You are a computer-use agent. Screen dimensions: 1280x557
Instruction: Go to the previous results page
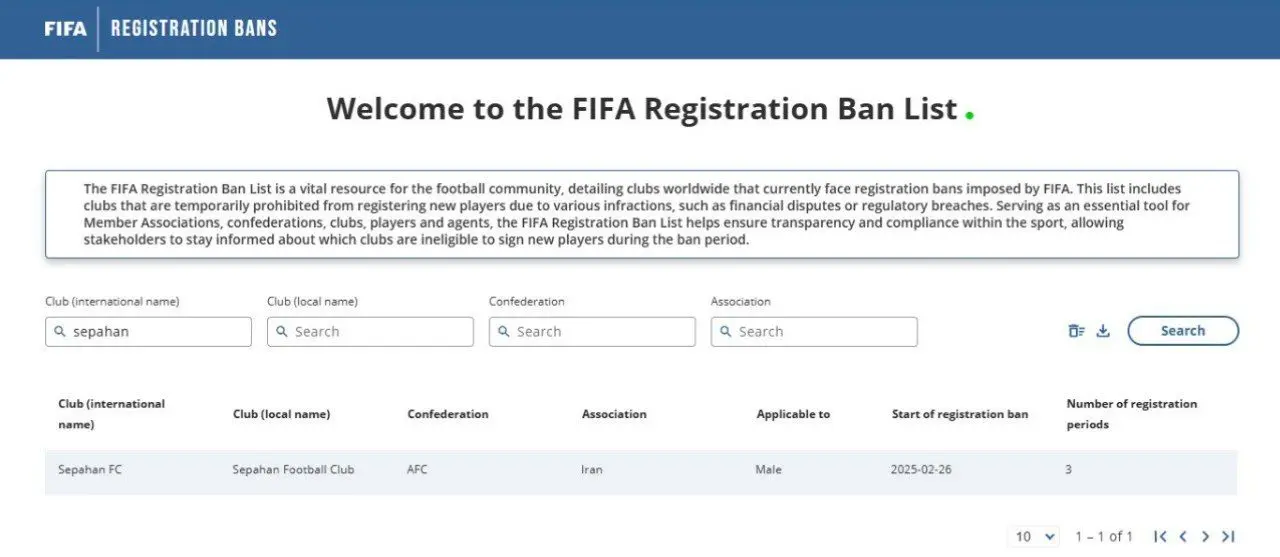coord(1183,537)
